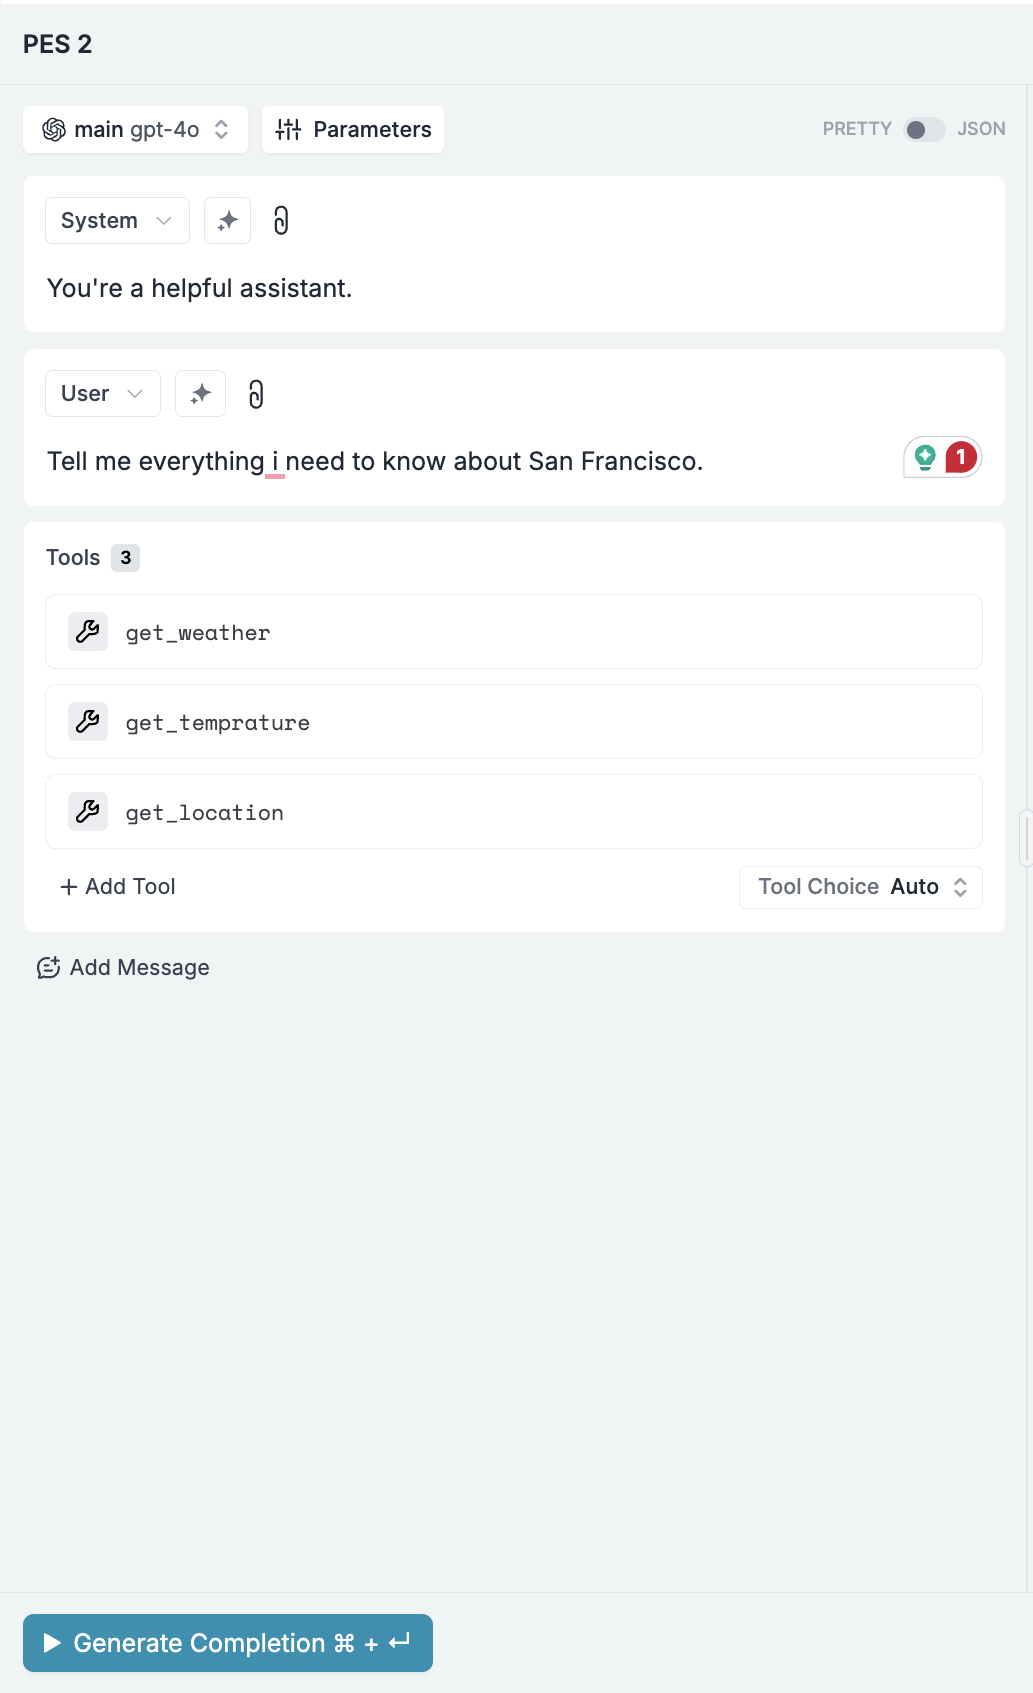Image resolution: width=1033 pixels, height=1693 pixels.
Task: Expand the System role dropdown
Action: tap(117, 220)
